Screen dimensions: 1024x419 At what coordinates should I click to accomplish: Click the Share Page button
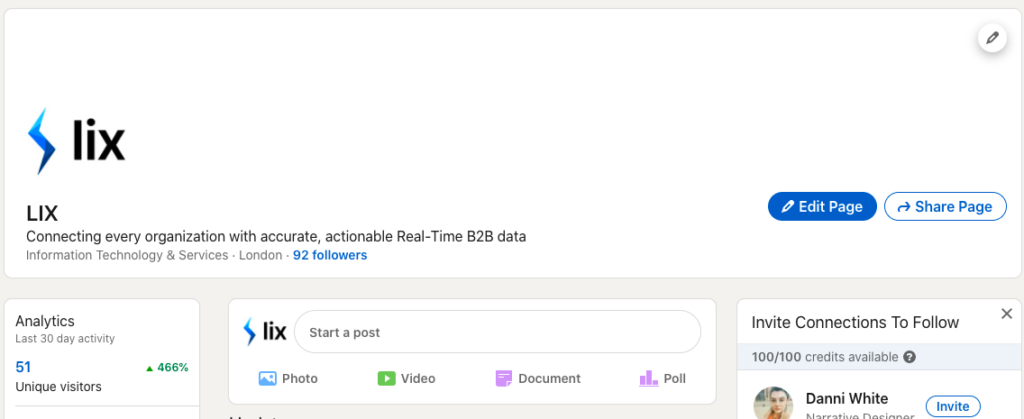pos(945,207)
